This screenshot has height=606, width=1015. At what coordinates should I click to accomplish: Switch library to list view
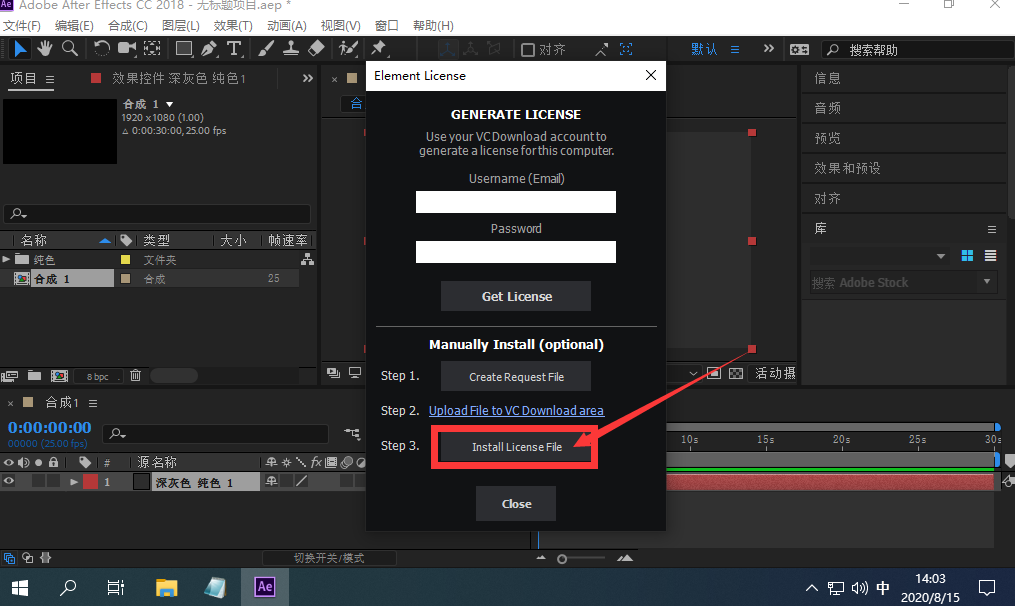(990, 256)
